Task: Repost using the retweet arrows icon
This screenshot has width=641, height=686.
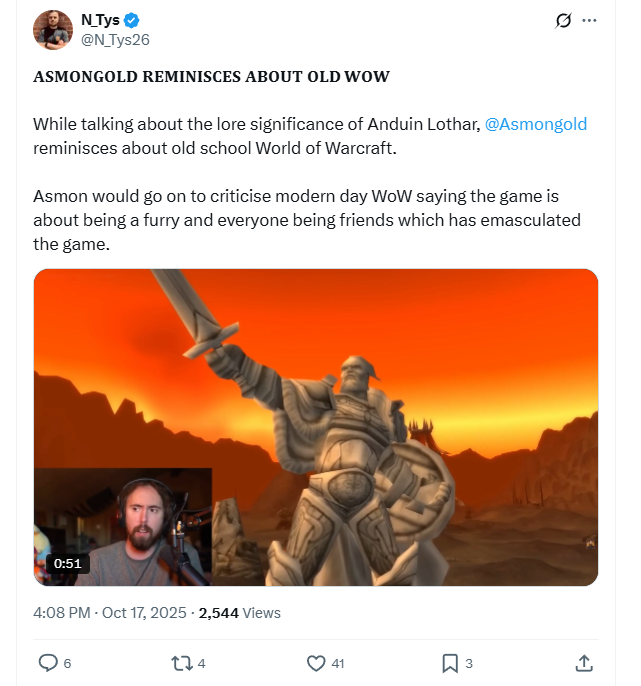Action: (x=182, y=663)
